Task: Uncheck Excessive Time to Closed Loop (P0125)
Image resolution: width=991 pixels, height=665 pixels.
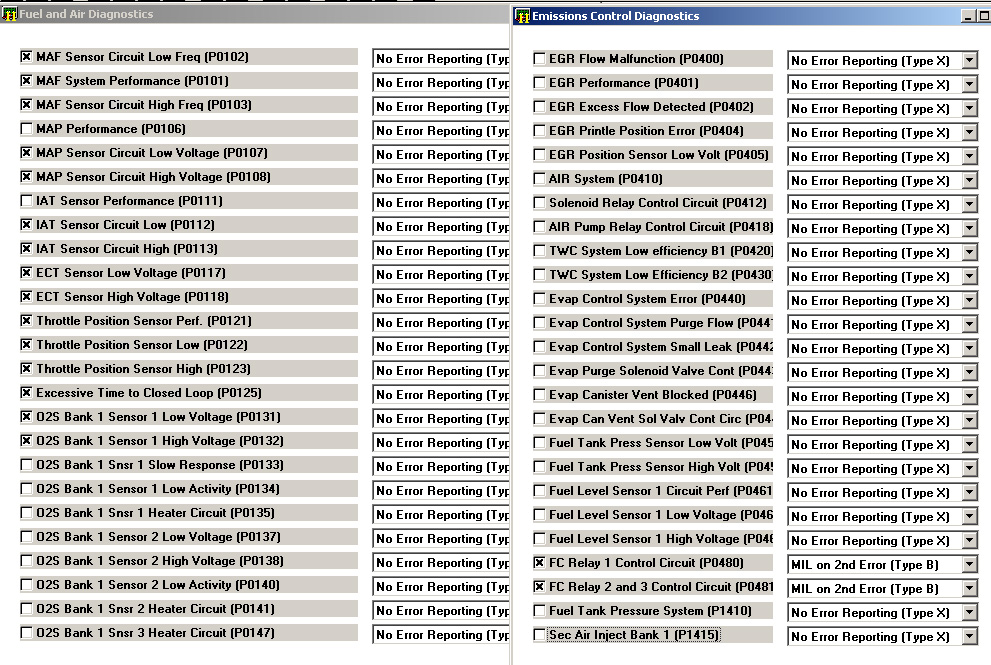Action: point(27,393)
